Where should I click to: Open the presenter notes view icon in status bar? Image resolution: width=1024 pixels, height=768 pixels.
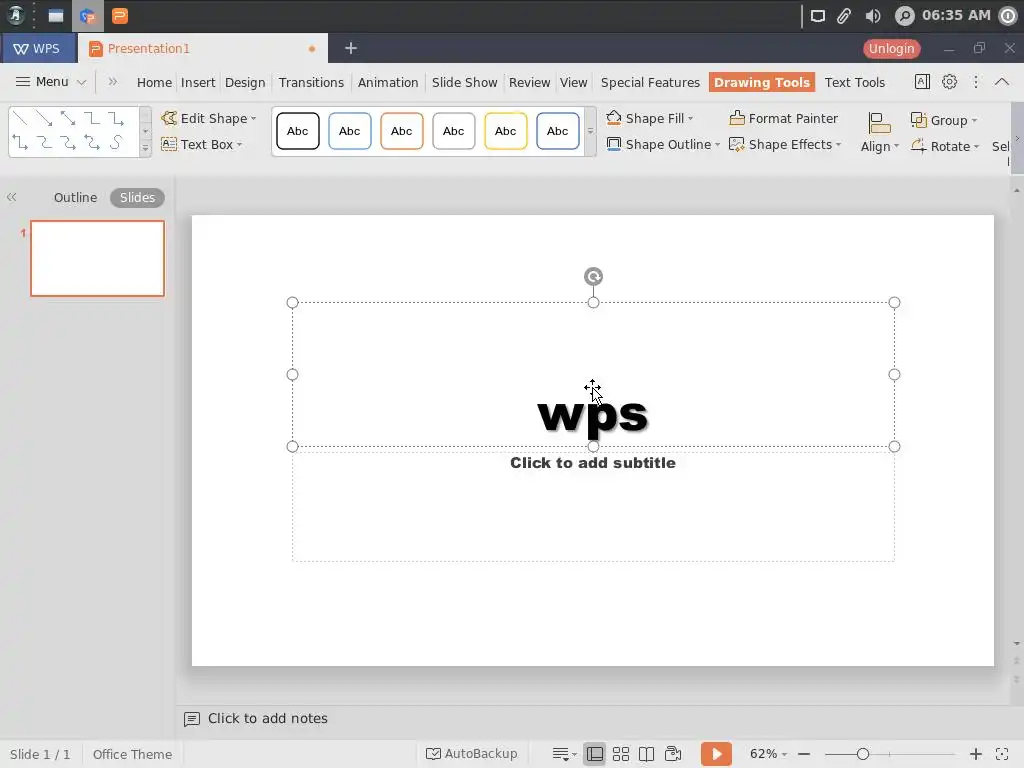tap(673, 754)
